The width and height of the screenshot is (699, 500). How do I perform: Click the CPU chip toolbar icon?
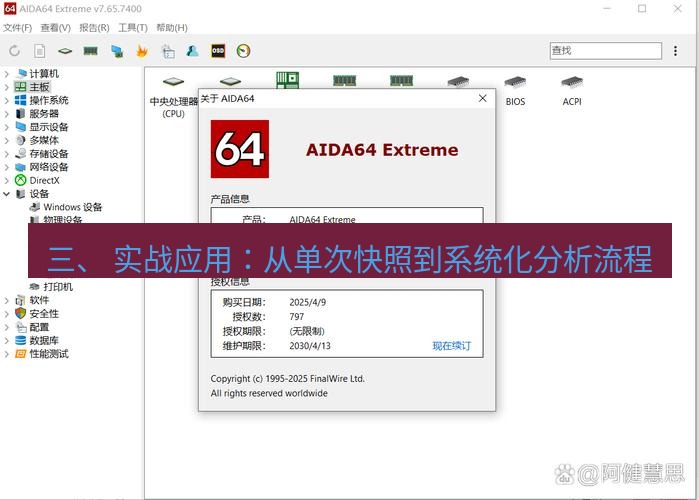[65, 51]
